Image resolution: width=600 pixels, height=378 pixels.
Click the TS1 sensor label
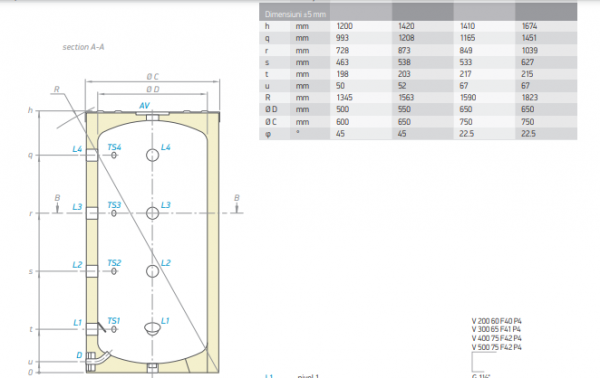coord(114,321)
